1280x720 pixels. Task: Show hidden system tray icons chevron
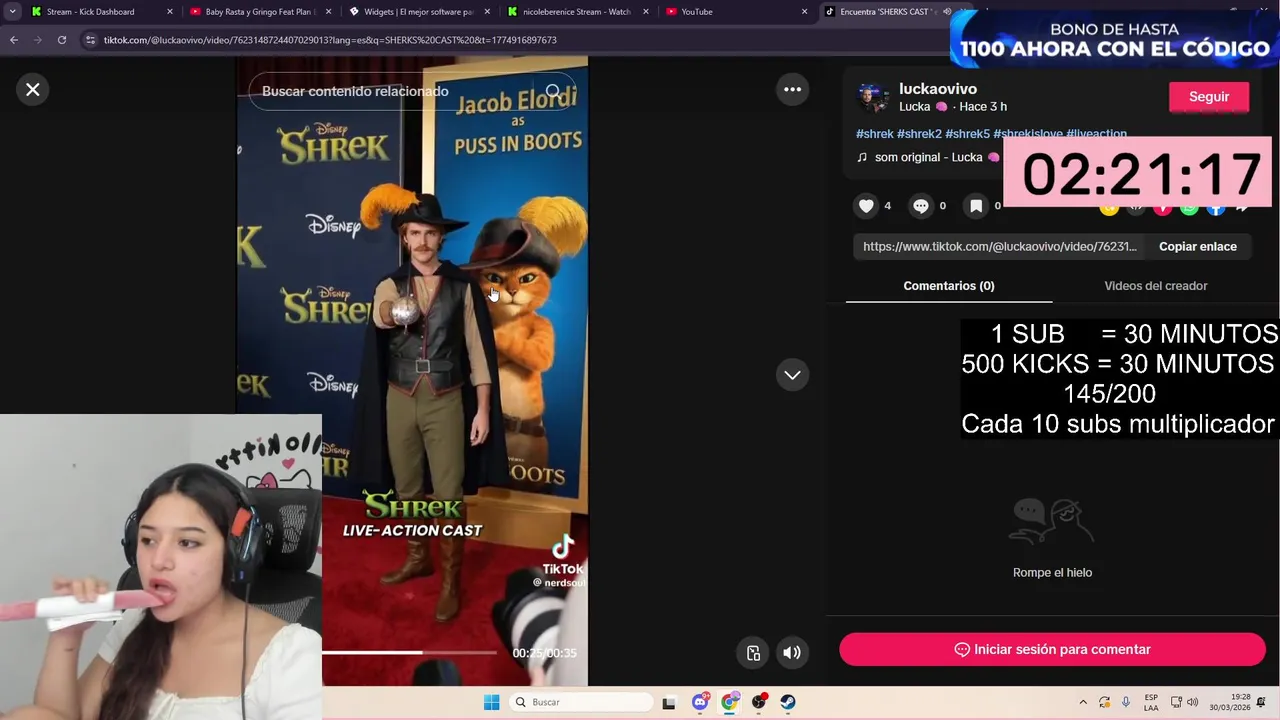click(1083, 702)
